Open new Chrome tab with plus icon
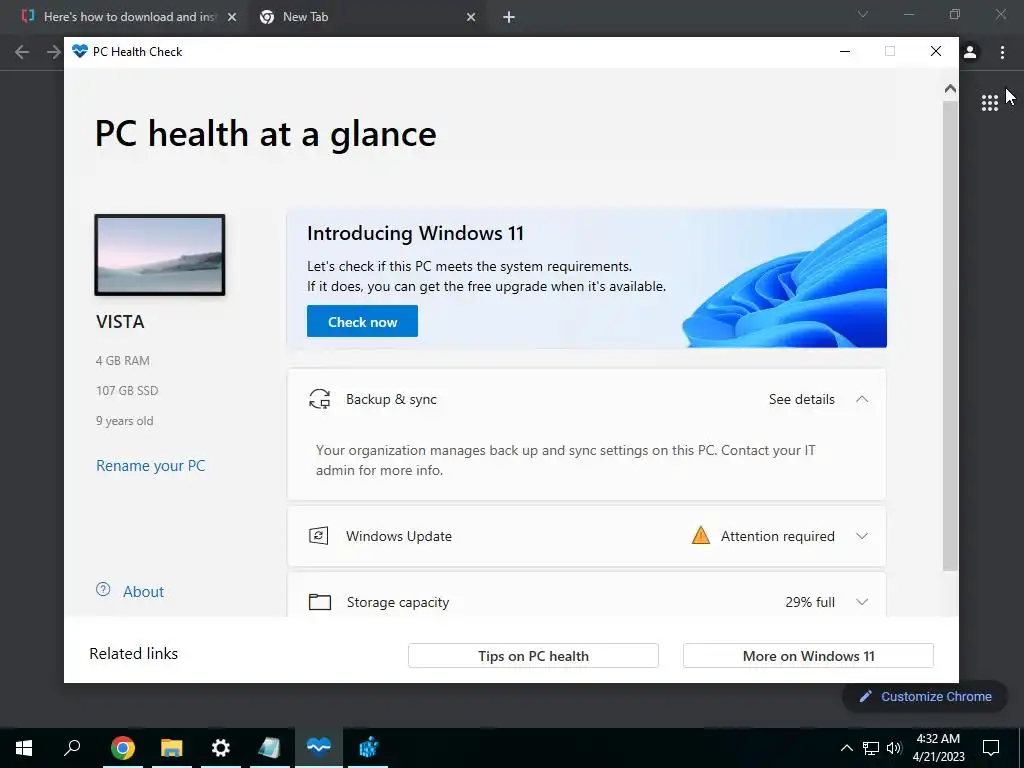This screenshot has width=1024, height=768. [509, 18]
